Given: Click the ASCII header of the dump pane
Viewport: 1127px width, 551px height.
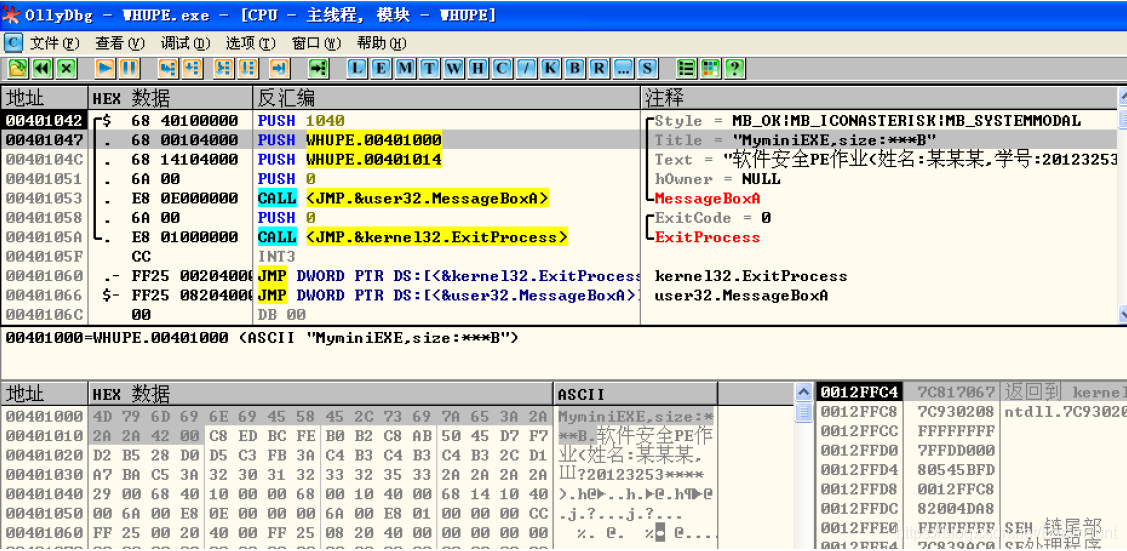Looking at the screenshot, I should (x=636, y=394).
